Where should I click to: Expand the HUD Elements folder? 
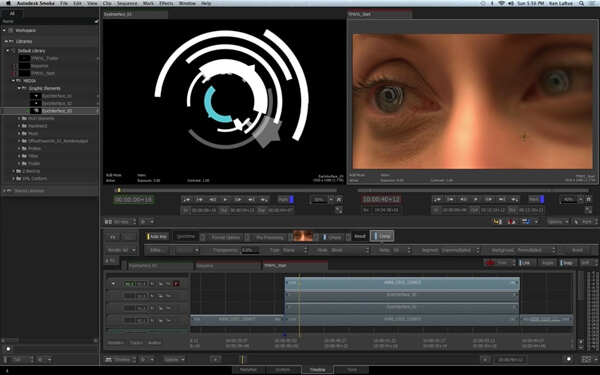[x=19, y=119]
